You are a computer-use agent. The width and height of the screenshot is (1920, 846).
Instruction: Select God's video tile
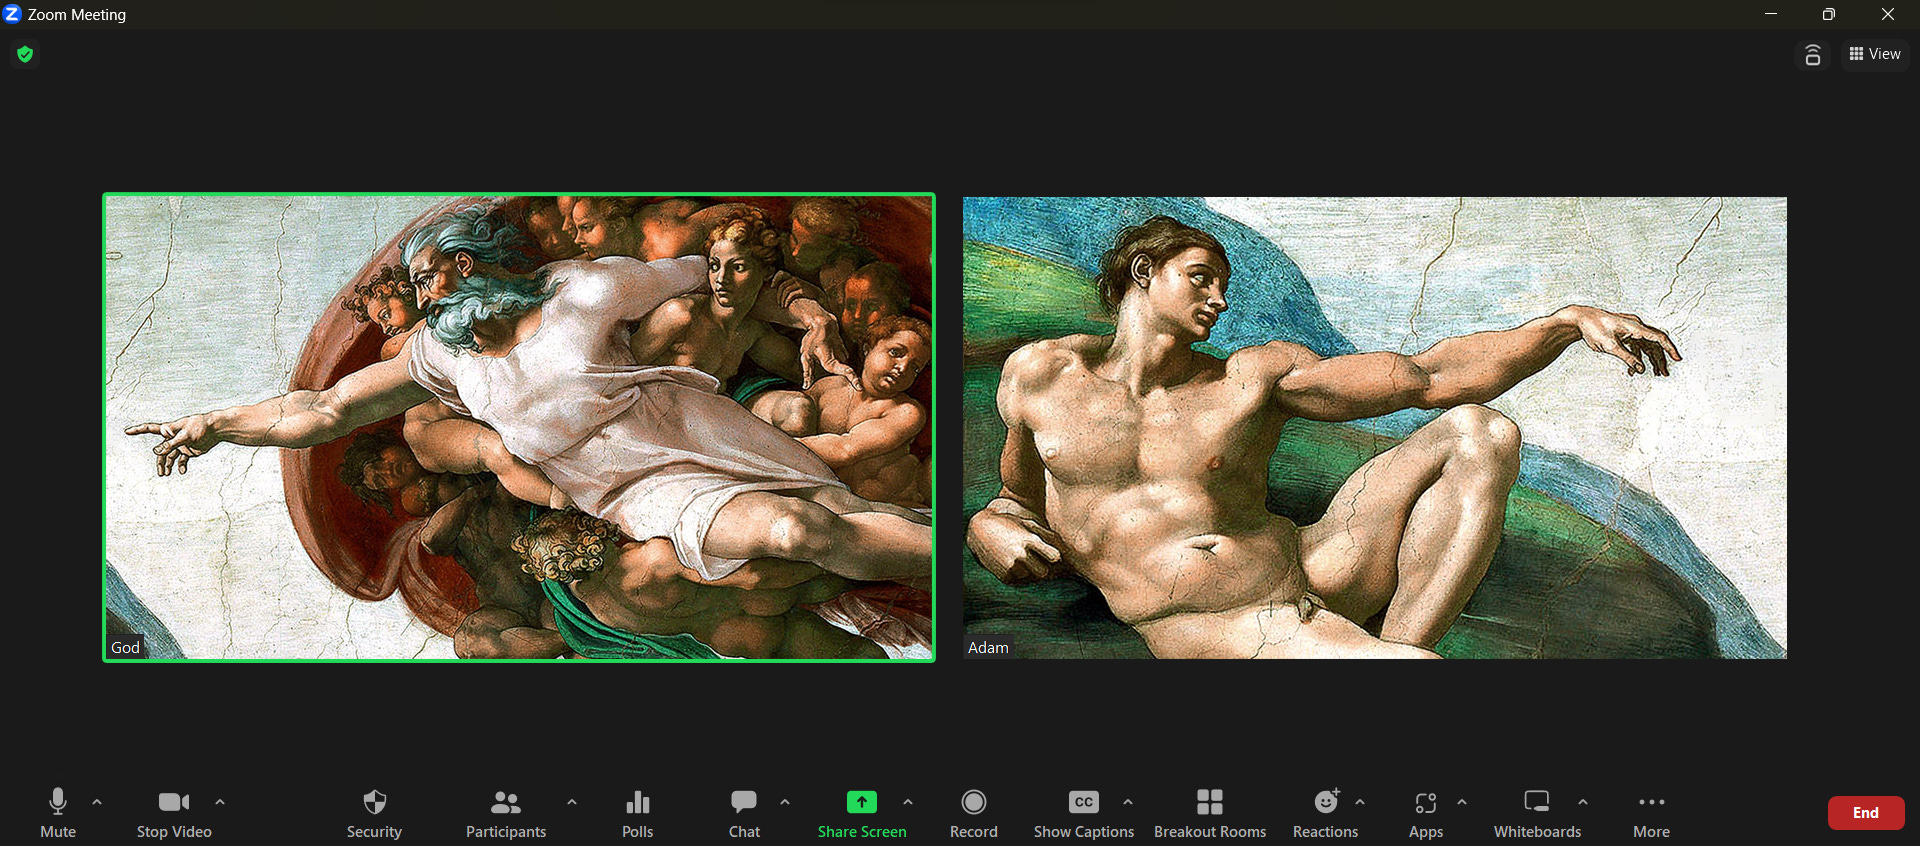(x=519, y=427)
